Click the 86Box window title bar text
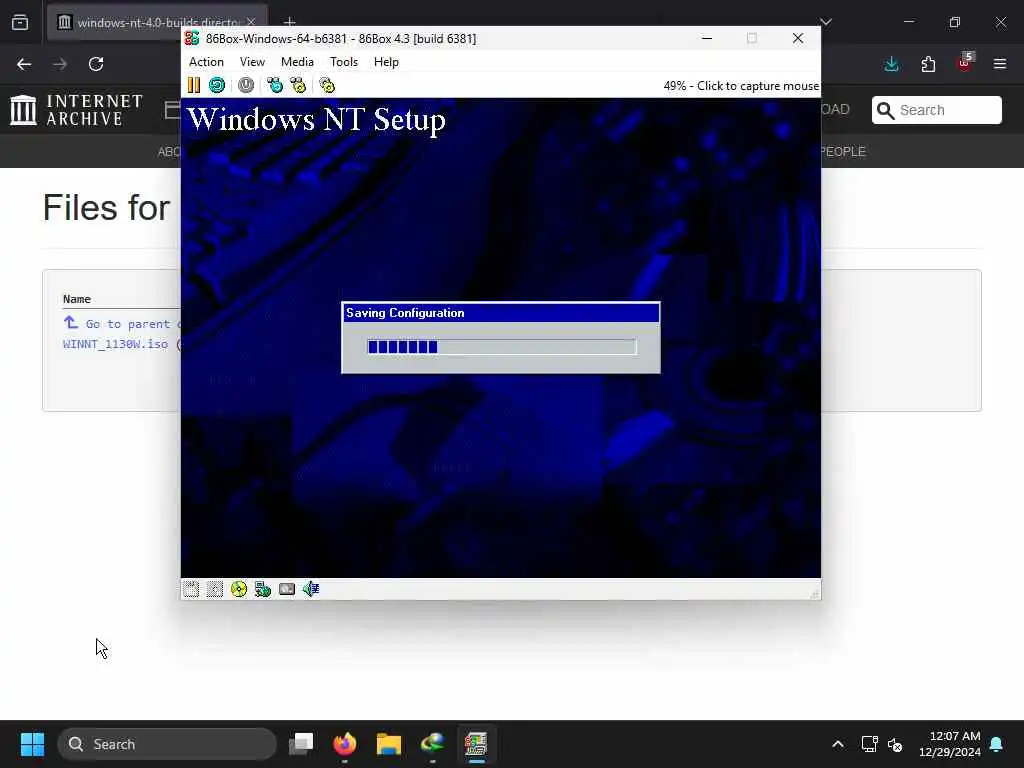1024x768 pixels. point(341,39)
